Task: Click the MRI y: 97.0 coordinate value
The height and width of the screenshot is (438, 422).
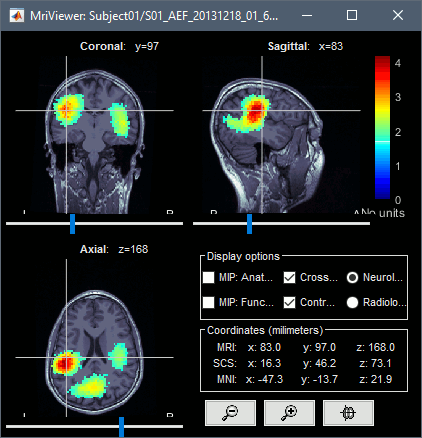Action: [x=319, y=347]
